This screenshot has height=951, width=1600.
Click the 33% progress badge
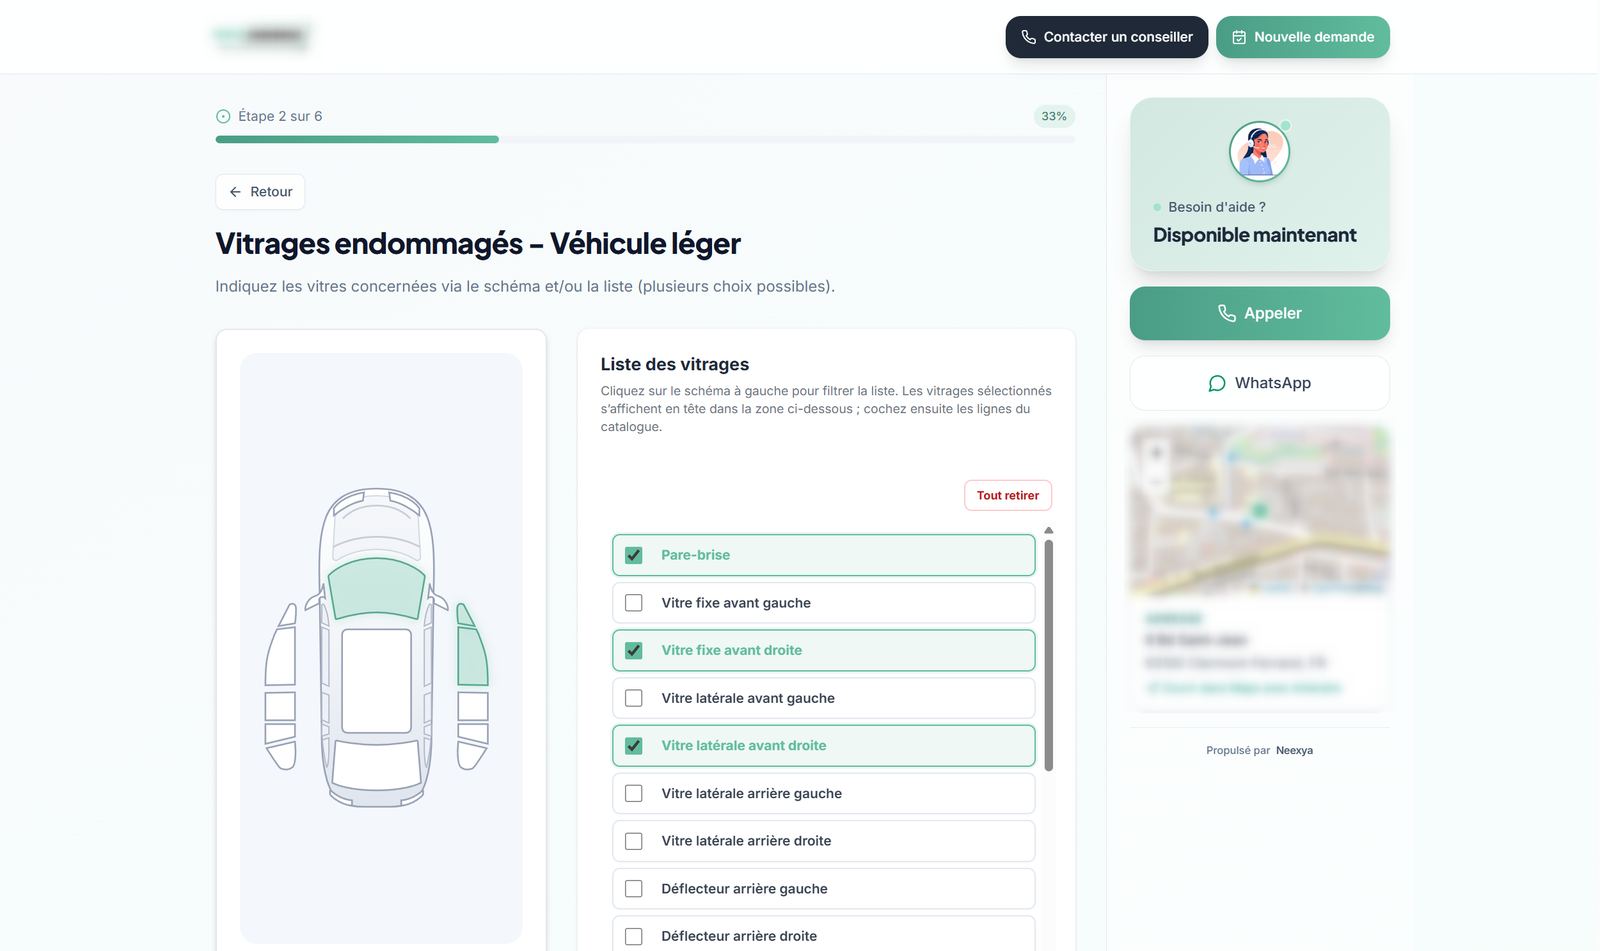click(x=1054, y=116)
